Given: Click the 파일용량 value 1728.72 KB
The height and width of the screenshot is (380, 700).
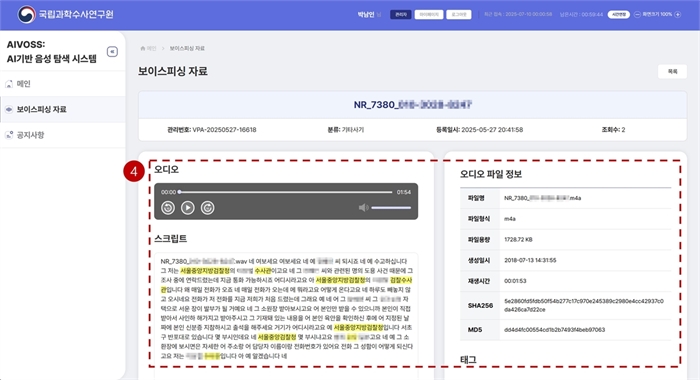Looking at the screenshot, I should [x=518, y=240].
